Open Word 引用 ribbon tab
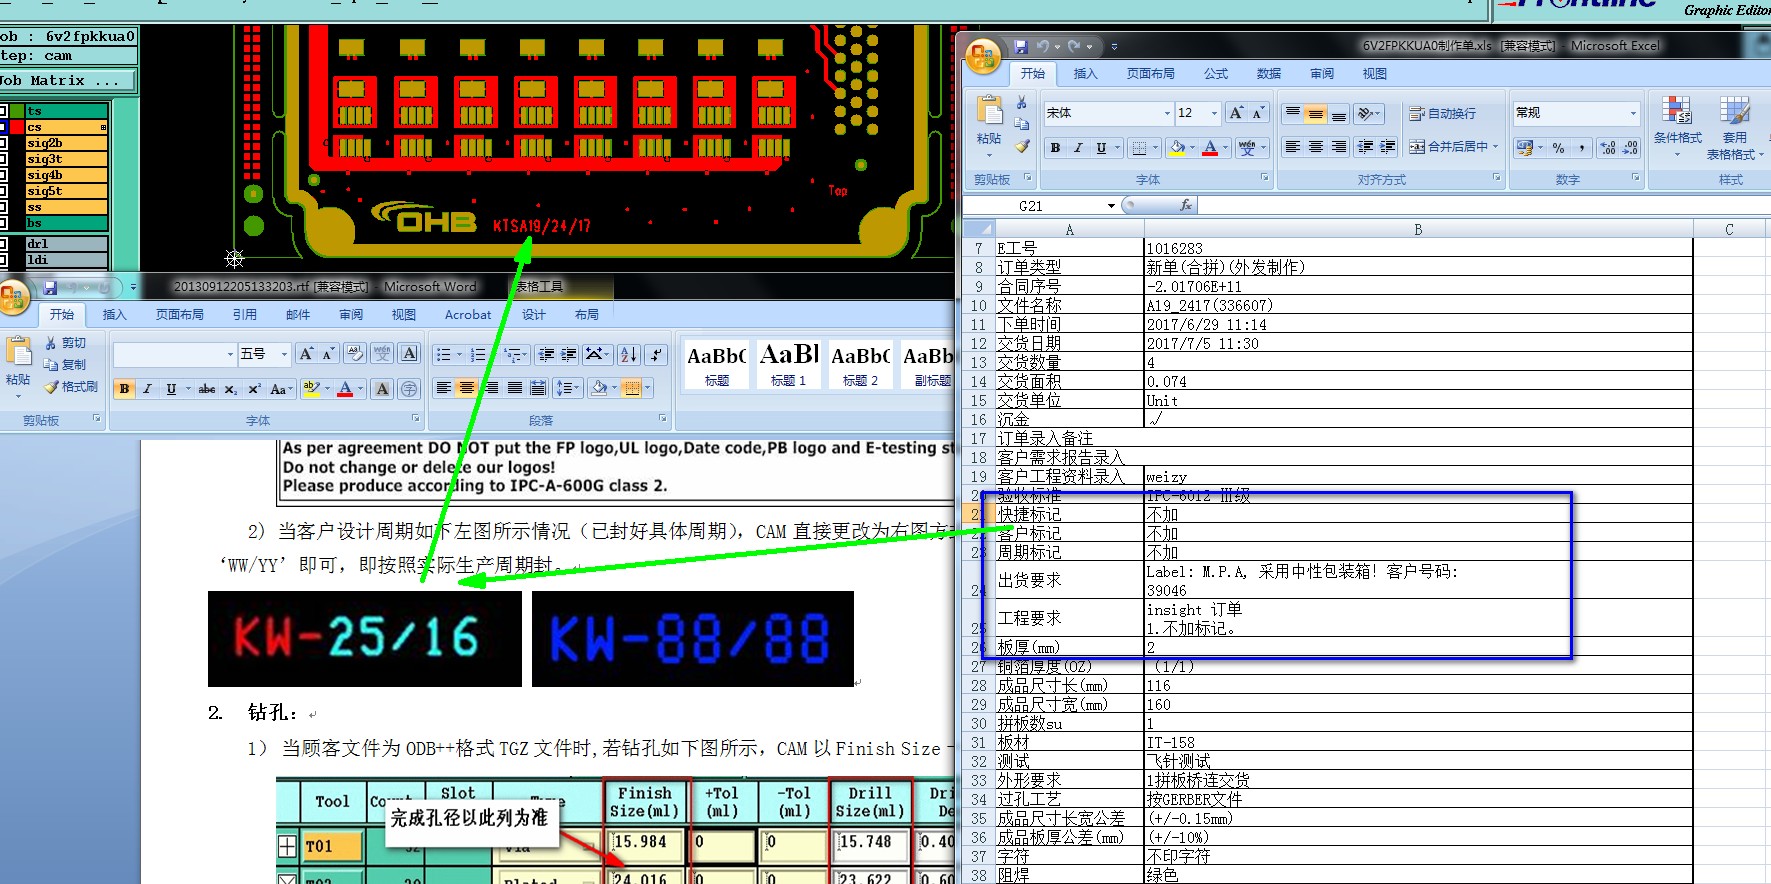1771x884 pixels. 245,315
